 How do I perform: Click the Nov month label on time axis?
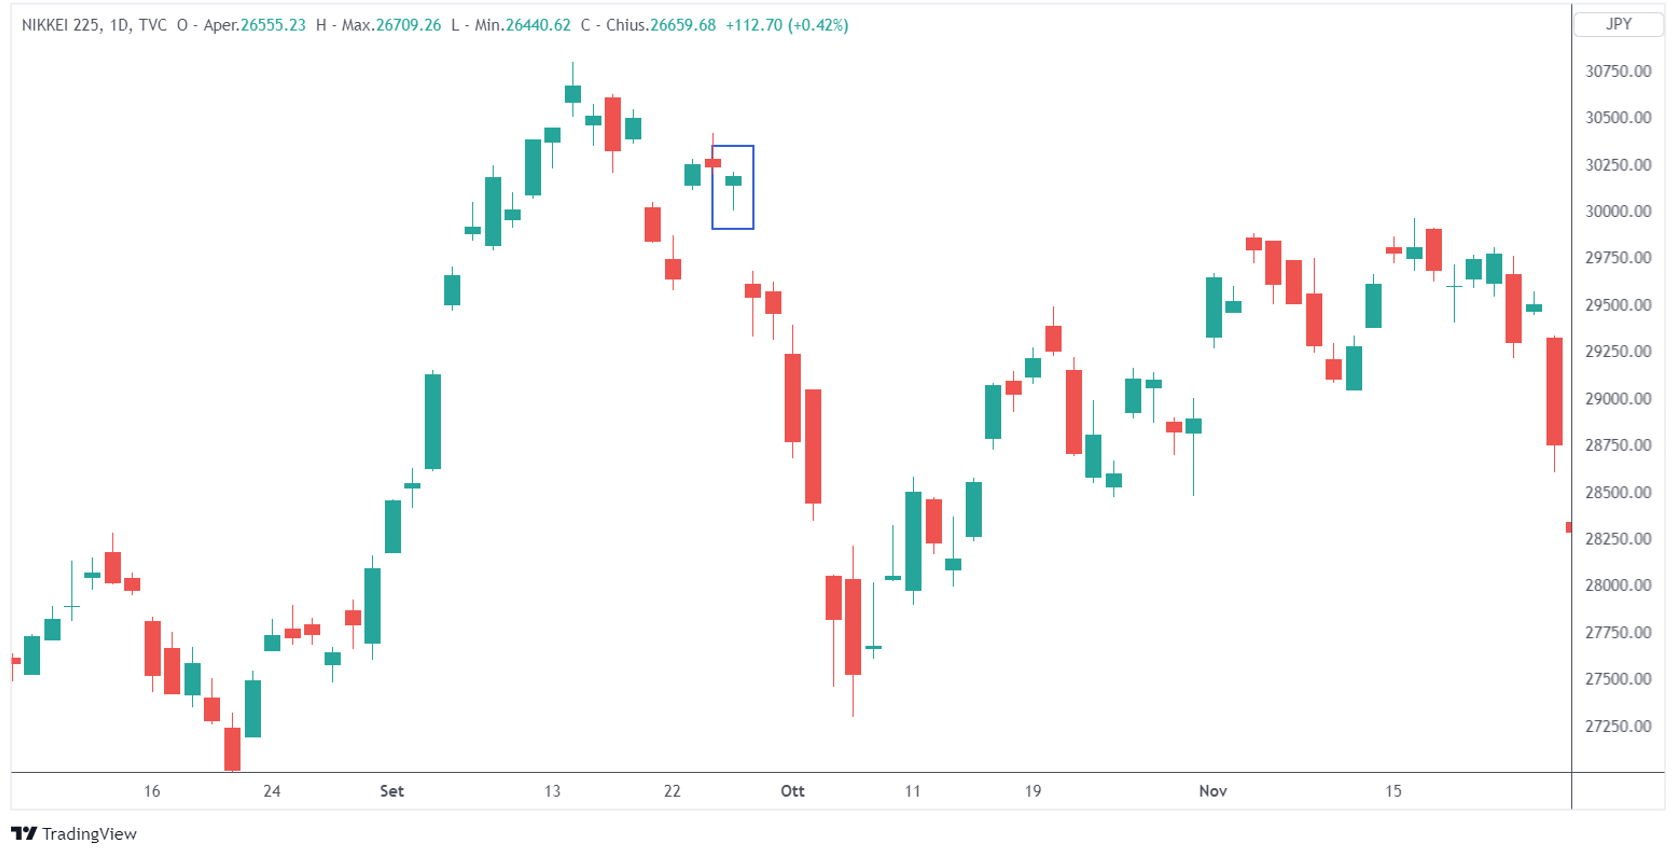tap(1212, 791)
